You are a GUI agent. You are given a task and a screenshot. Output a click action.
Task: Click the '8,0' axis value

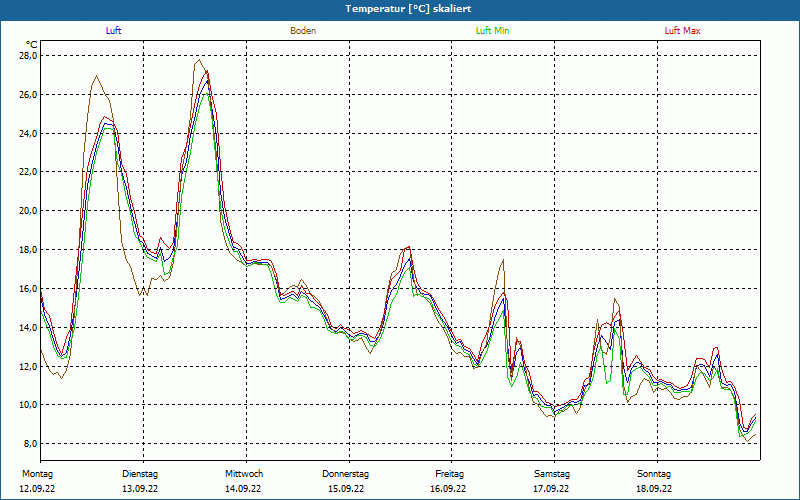coord(31,444)
